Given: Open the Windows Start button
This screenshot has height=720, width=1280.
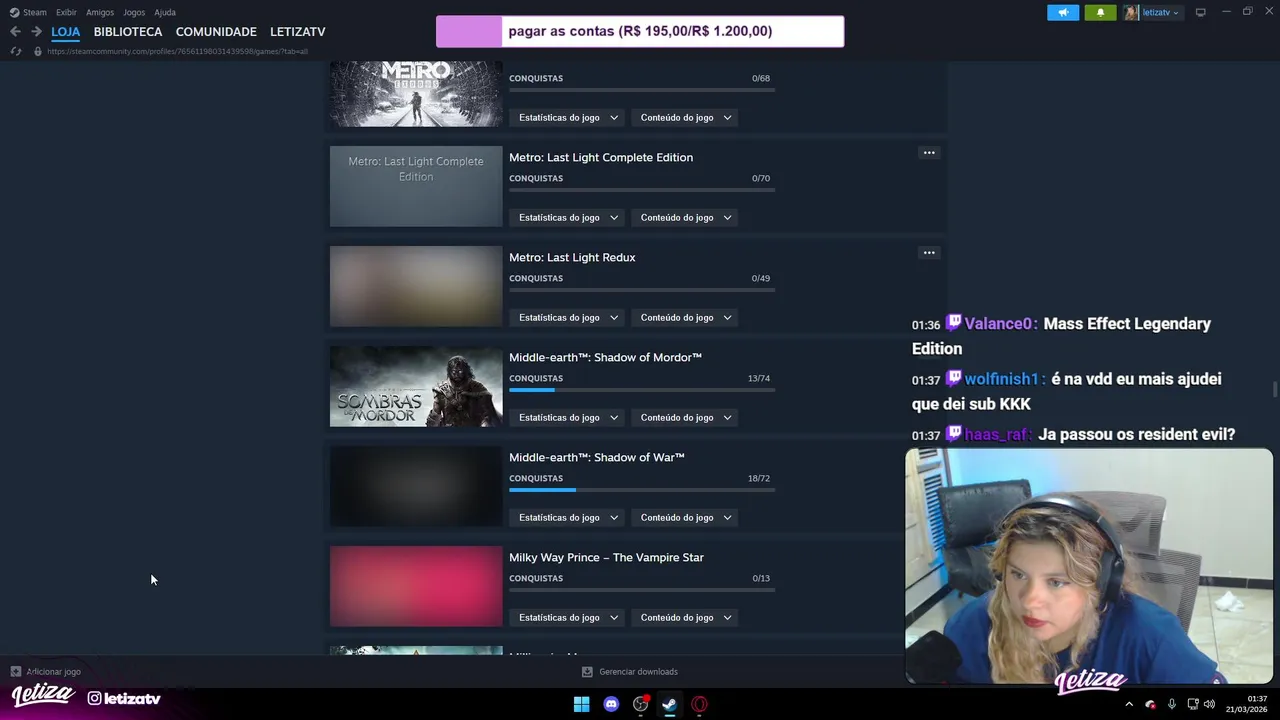Looking at the screenshot, I should coord(581,704).
